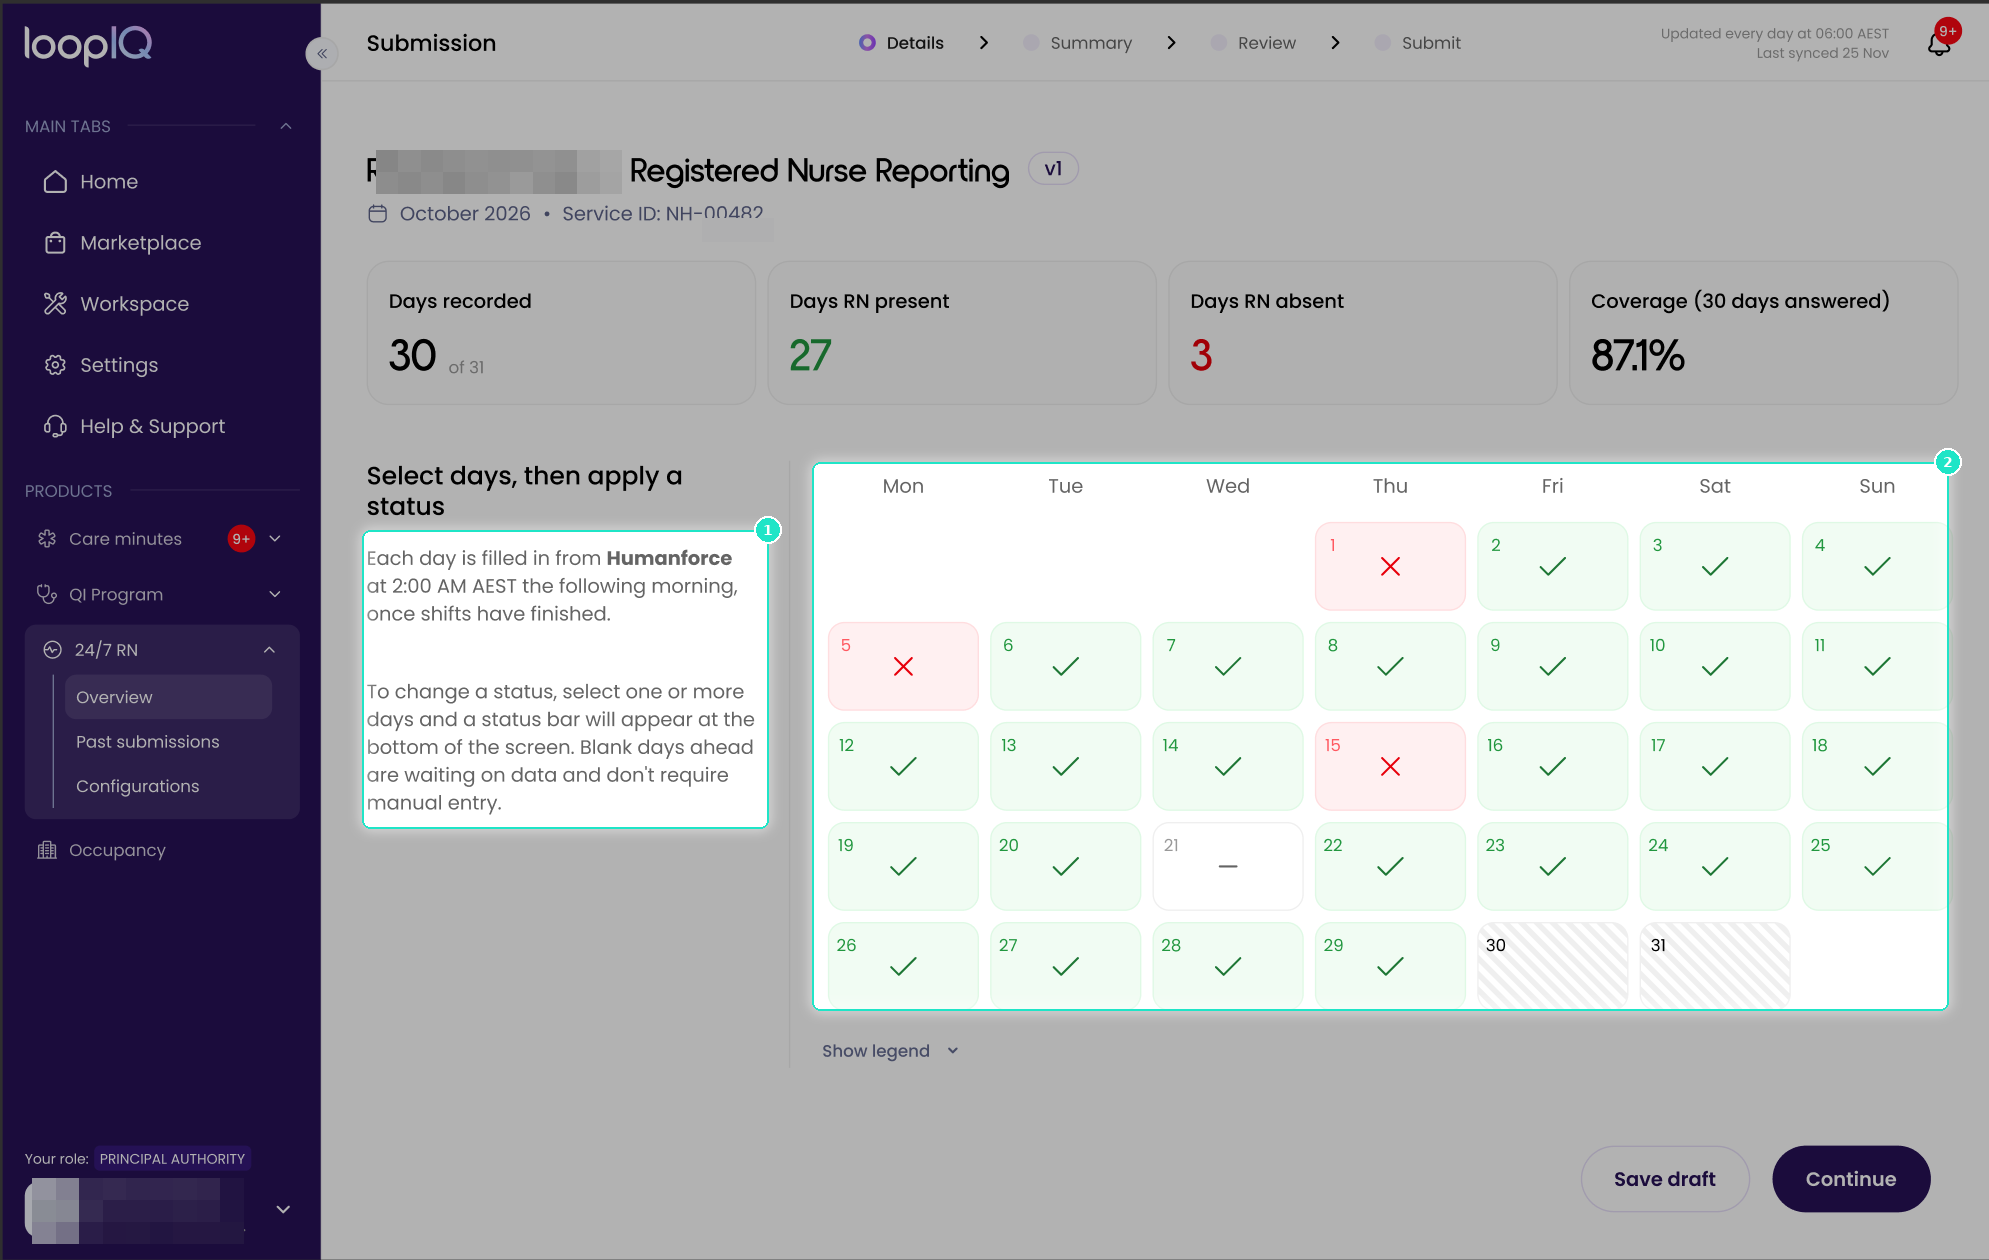Select the blank day 31 cell
This screenshot has width=1989, height=1260.
1714,965
